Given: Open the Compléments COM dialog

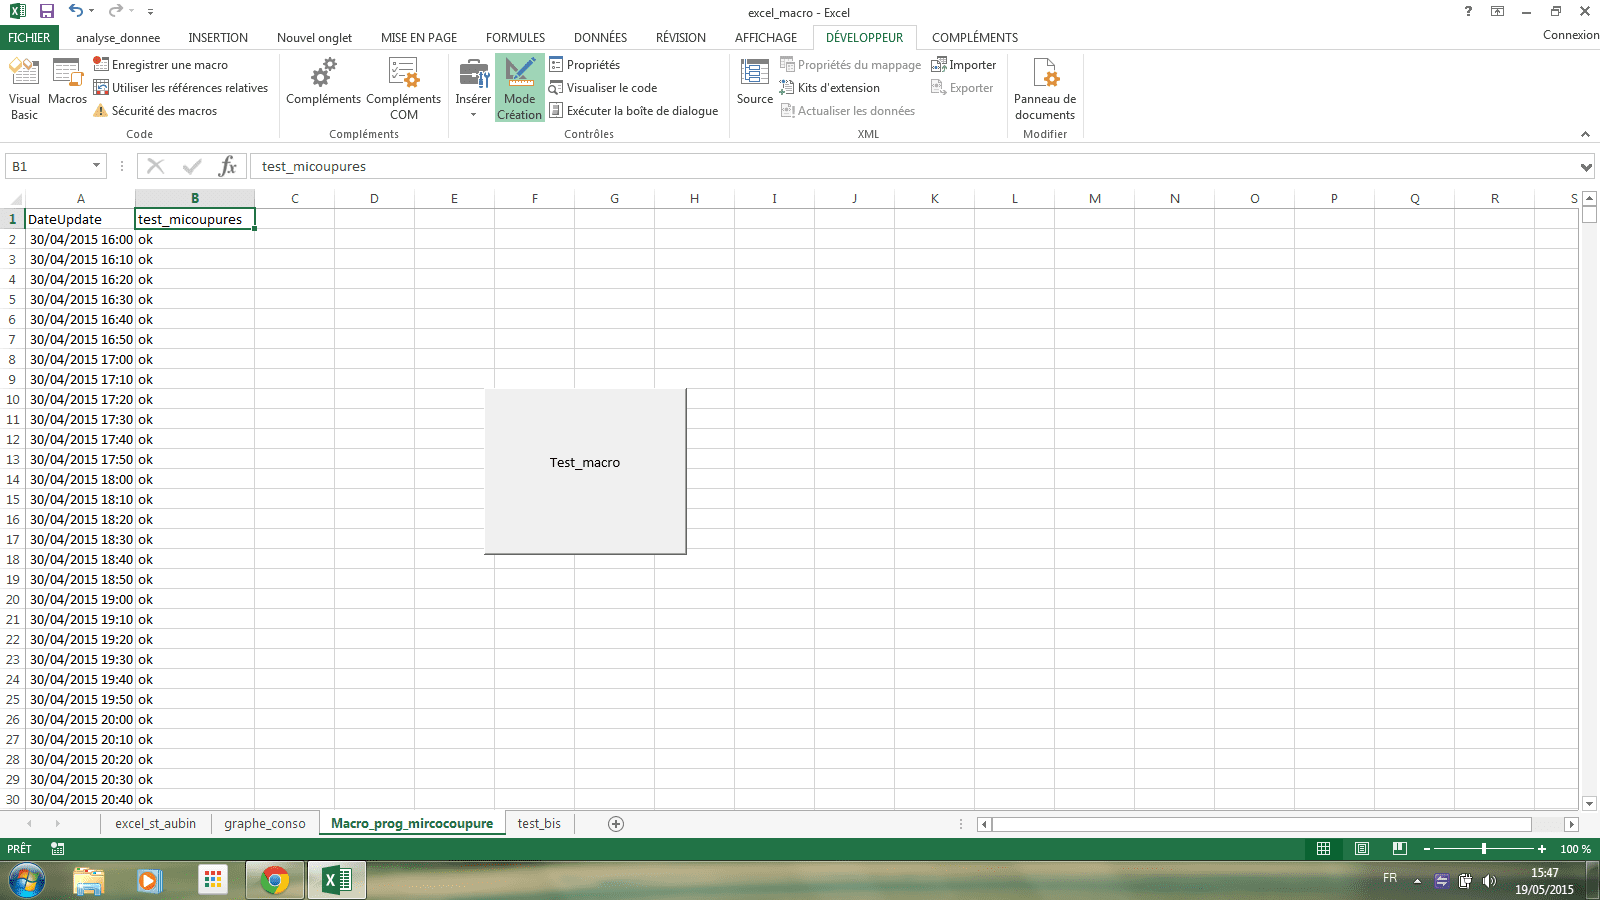Looking at the screenshot, I should [403, 88].
